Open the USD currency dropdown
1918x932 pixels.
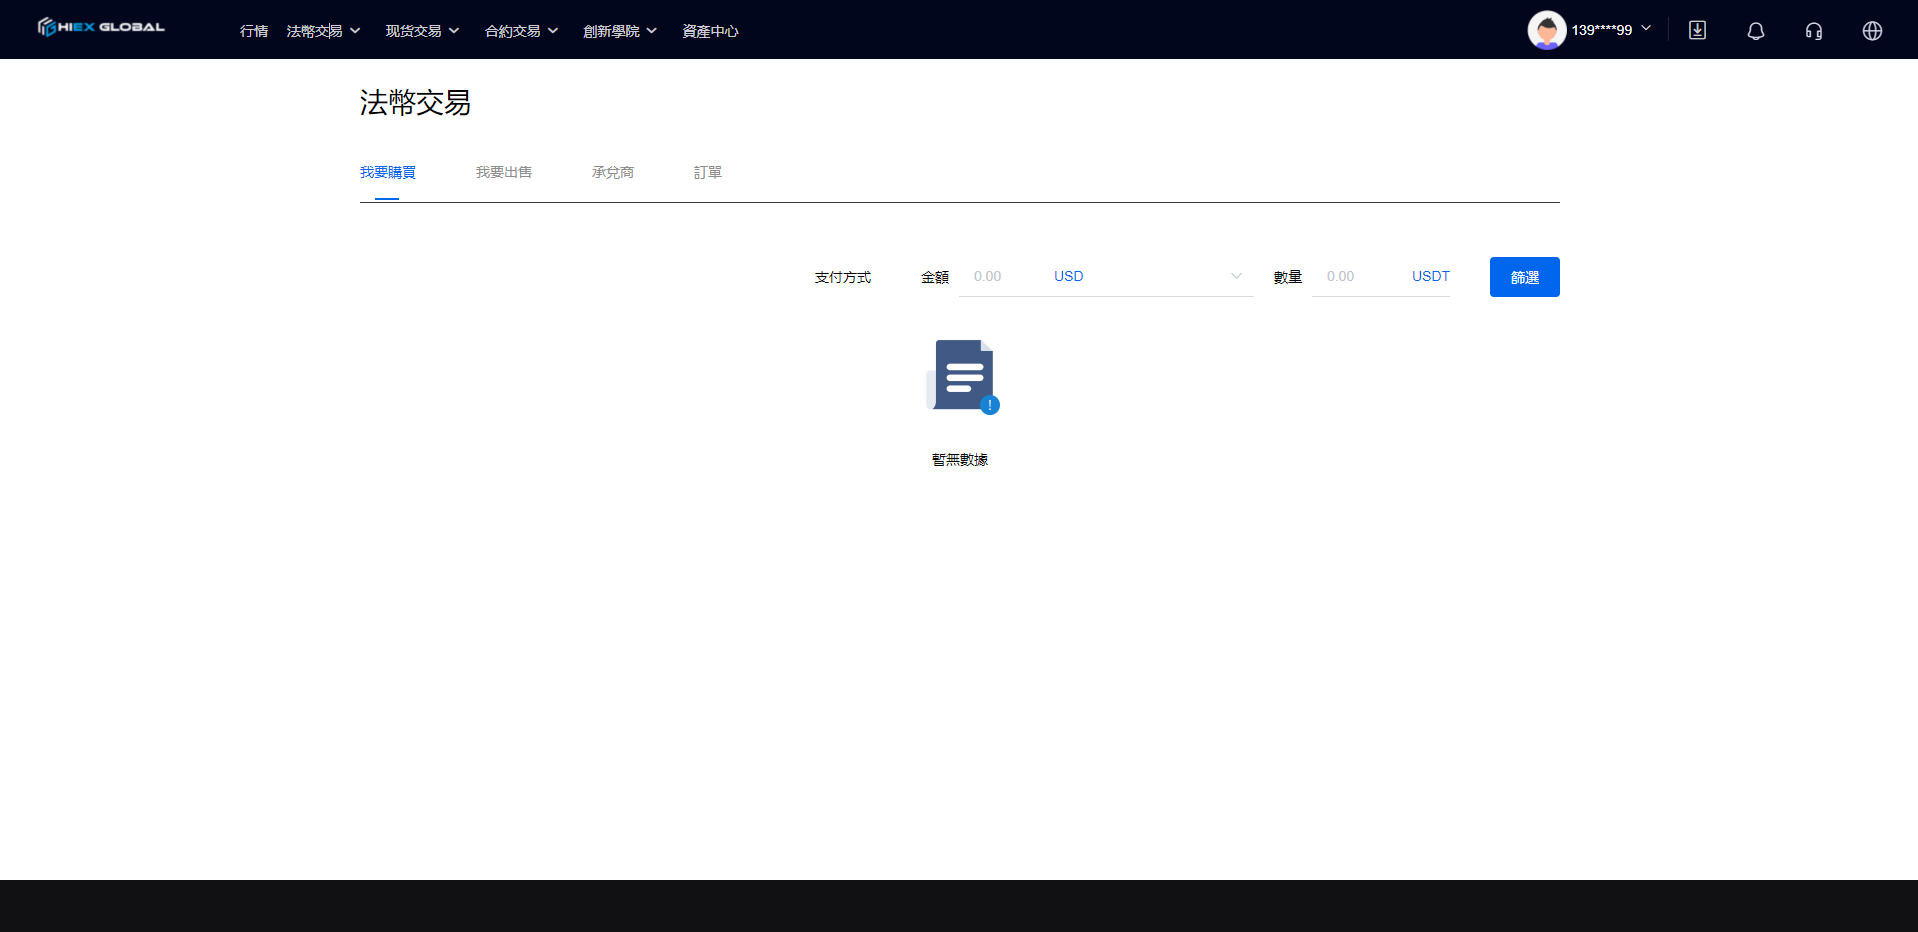click(x=1148, y=276)
